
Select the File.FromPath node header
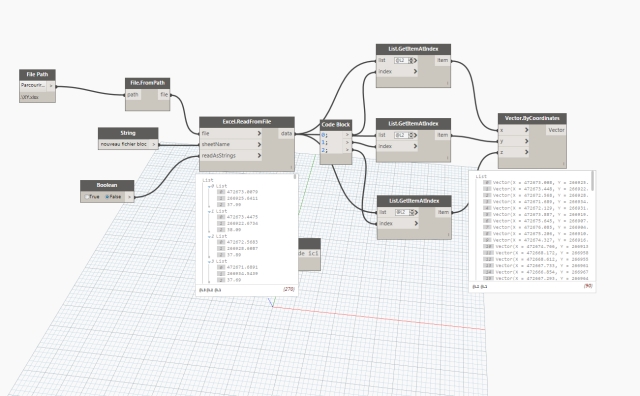pyautogui.click(x=147, y=83)
